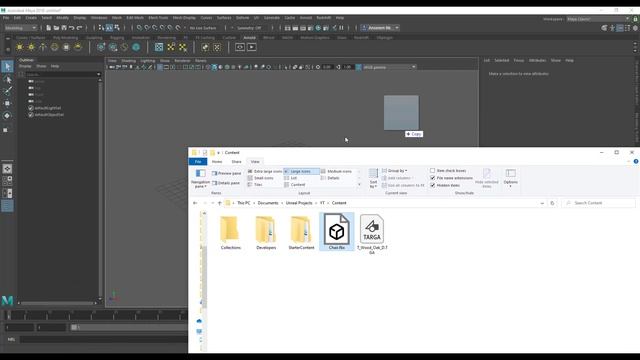The width and height of the screenshot is (640, 360).
Task: Click Explorer's back navigation arrow
Action: point(195,203)
